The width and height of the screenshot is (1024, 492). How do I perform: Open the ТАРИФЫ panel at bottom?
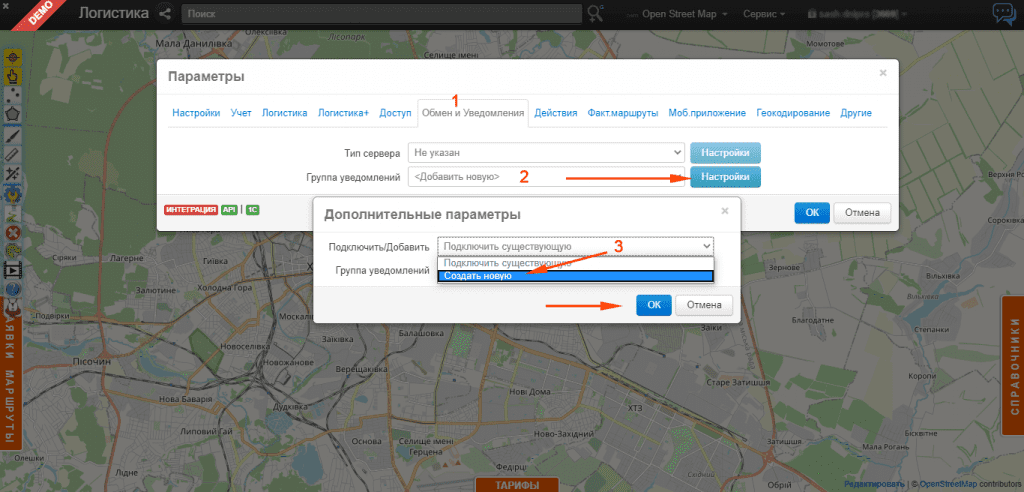coord(517,485)
